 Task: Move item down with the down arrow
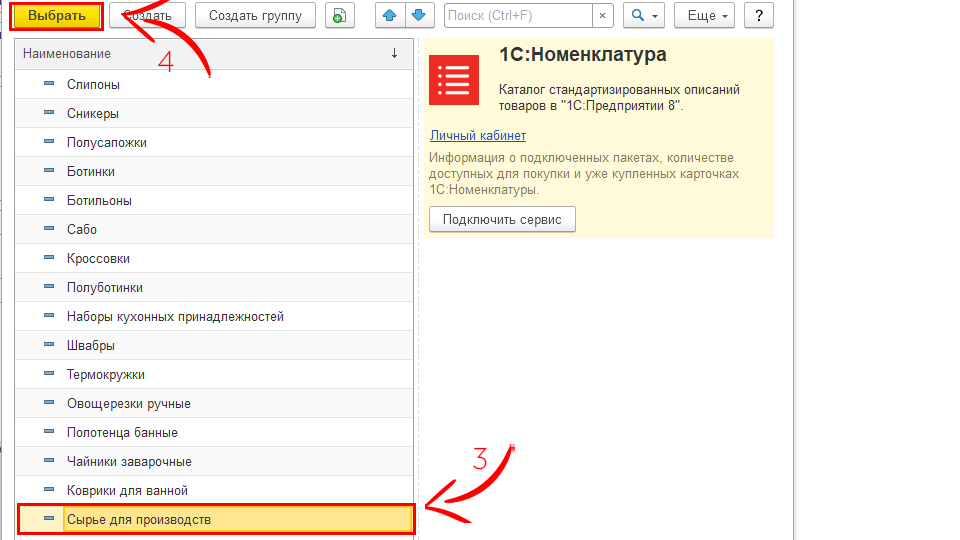coord(418,16)
